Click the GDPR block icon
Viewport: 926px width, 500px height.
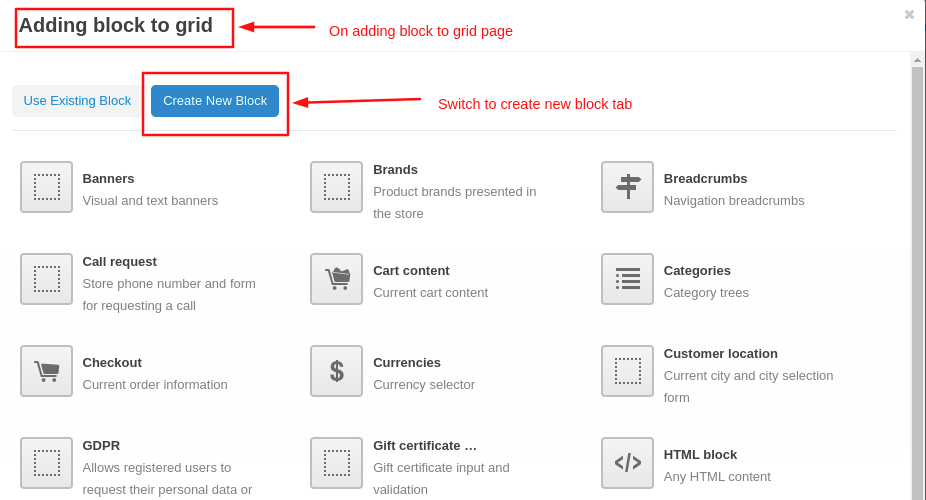46,463
